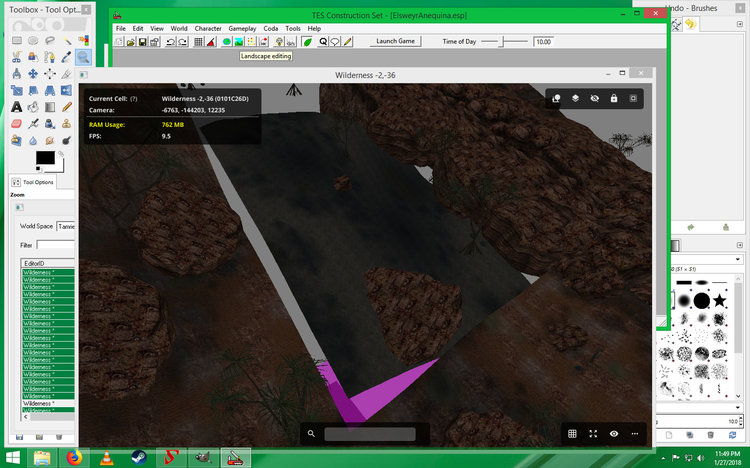Open the lower dropdown below brush grid
Screen dimensions: 750x468
click(738, 407)
